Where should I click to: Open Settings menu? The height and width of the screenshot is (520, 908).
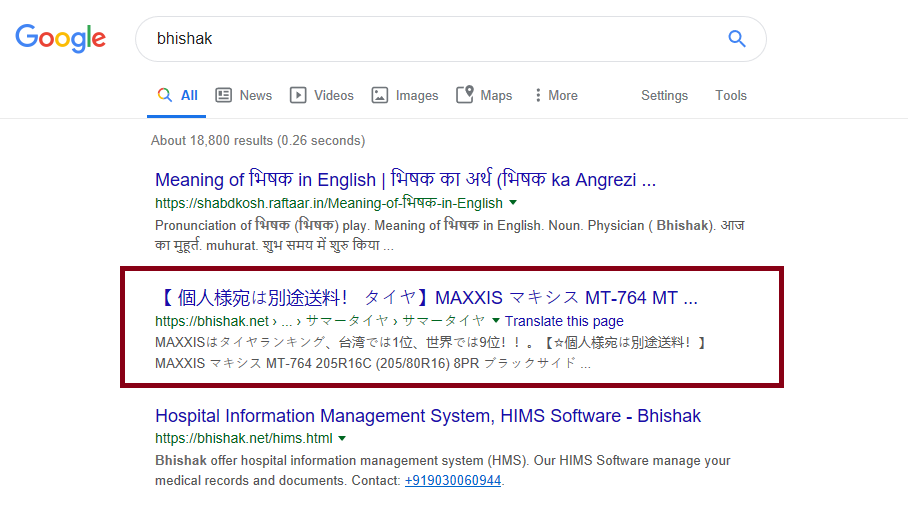[x=664, y=96]
